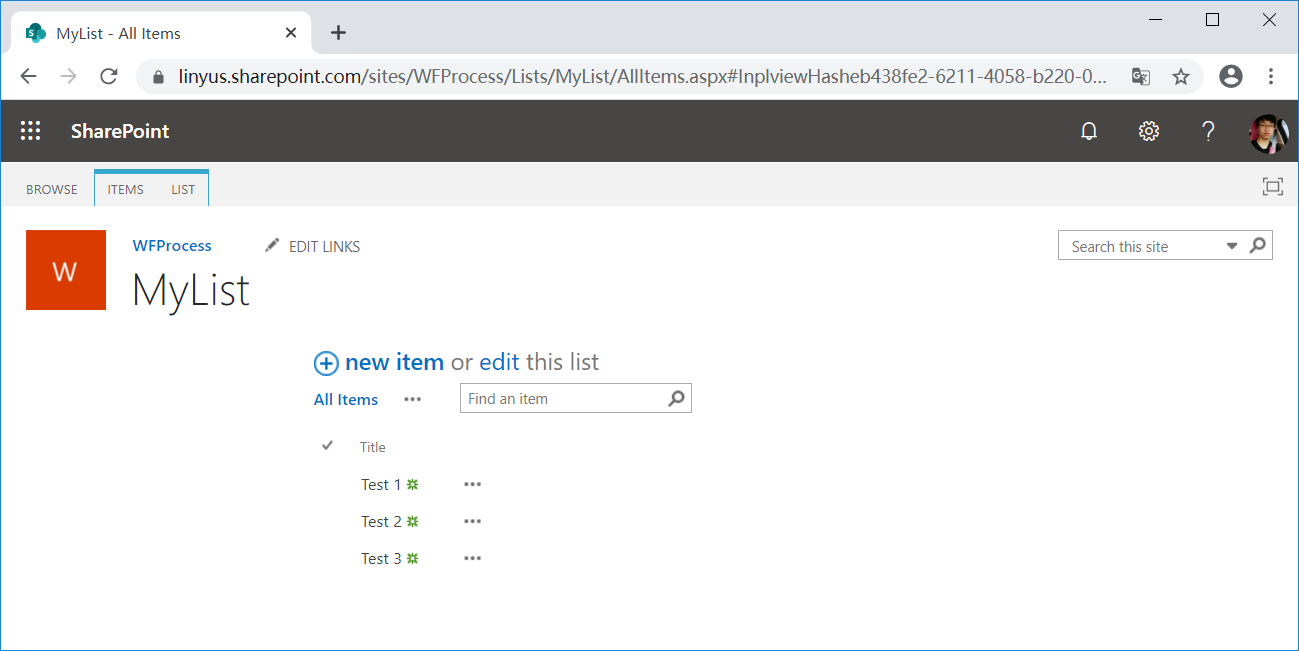The image size is (1299, 651).
Task: Bookmark this page with the star icon
Action: tap(1181, 76)
